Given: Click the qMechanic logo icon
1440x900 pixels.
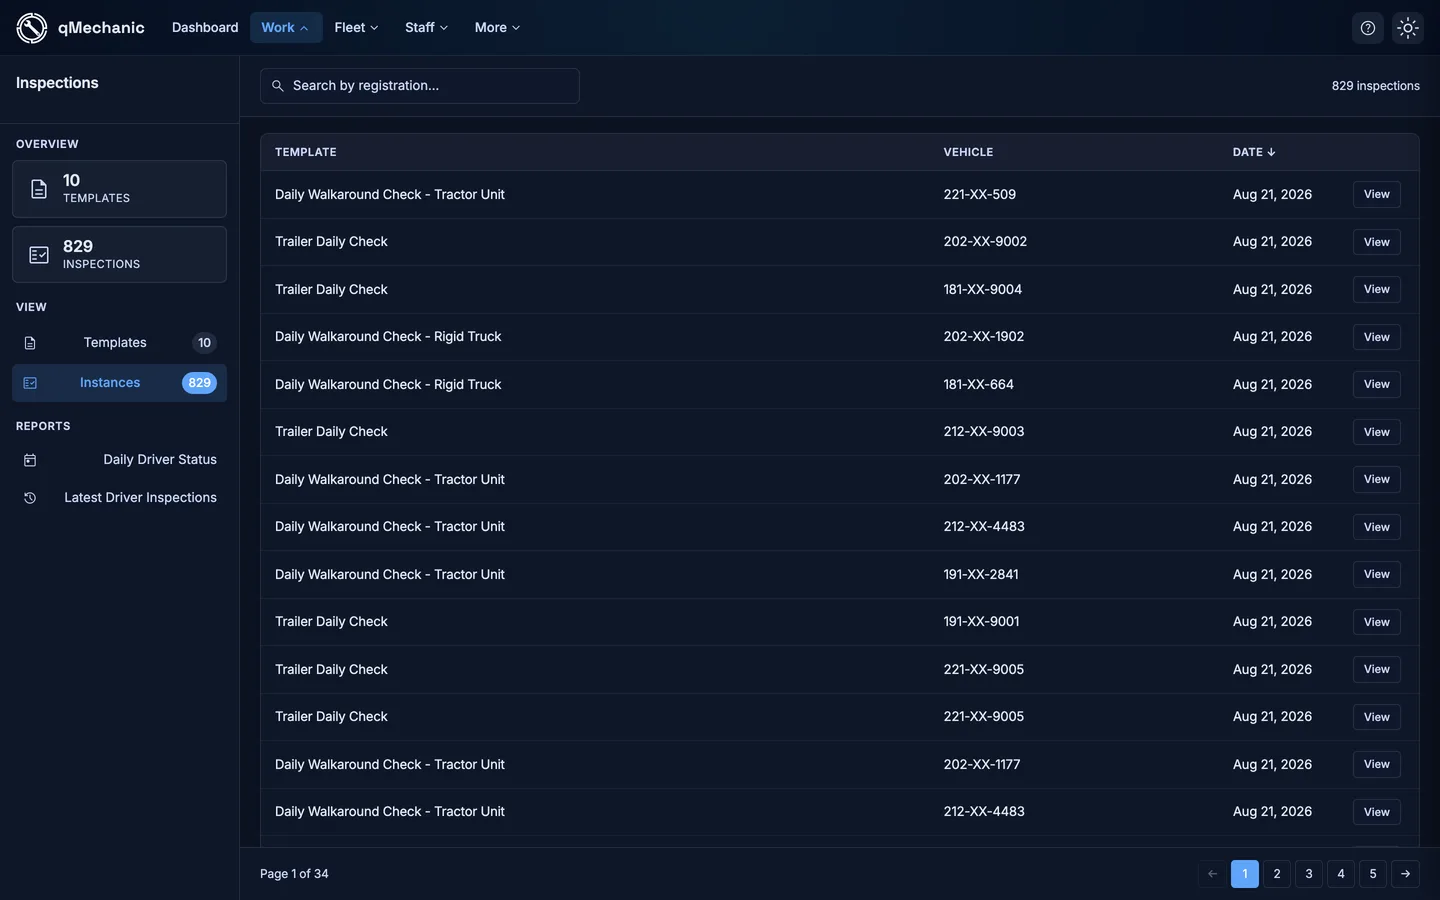Looking at the screenshot, I should click(31, 28).
